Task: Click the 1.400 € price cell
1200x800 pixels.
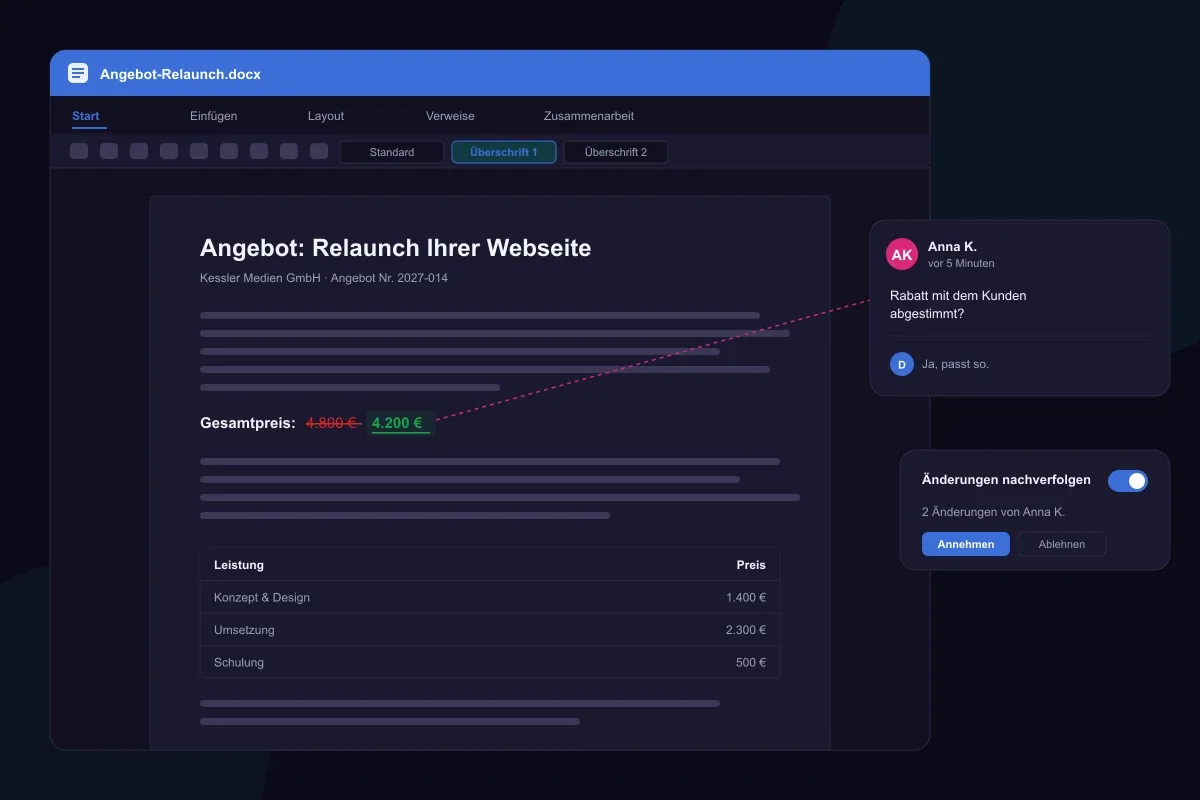Action: [x=746, y=598]
